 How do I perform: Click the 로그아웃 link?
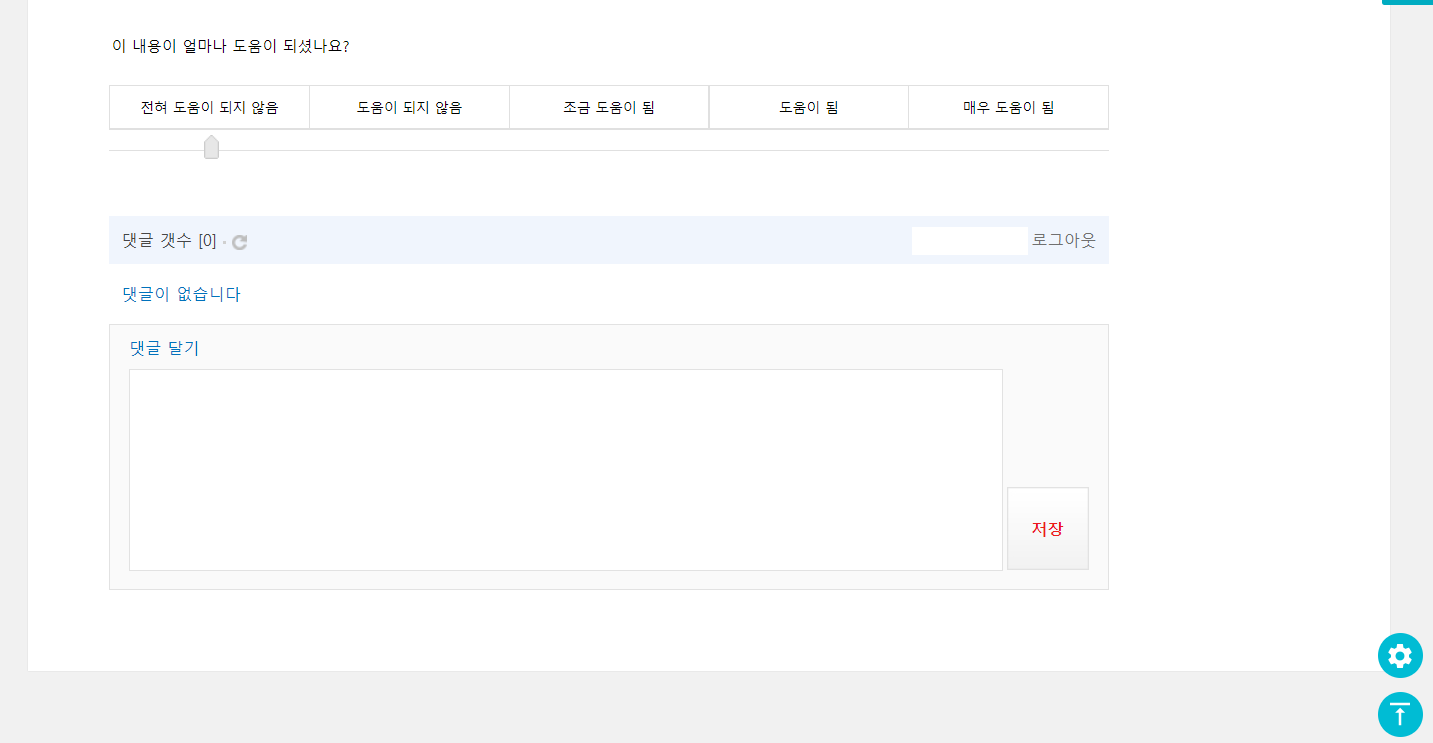[x=1064, y=240]
